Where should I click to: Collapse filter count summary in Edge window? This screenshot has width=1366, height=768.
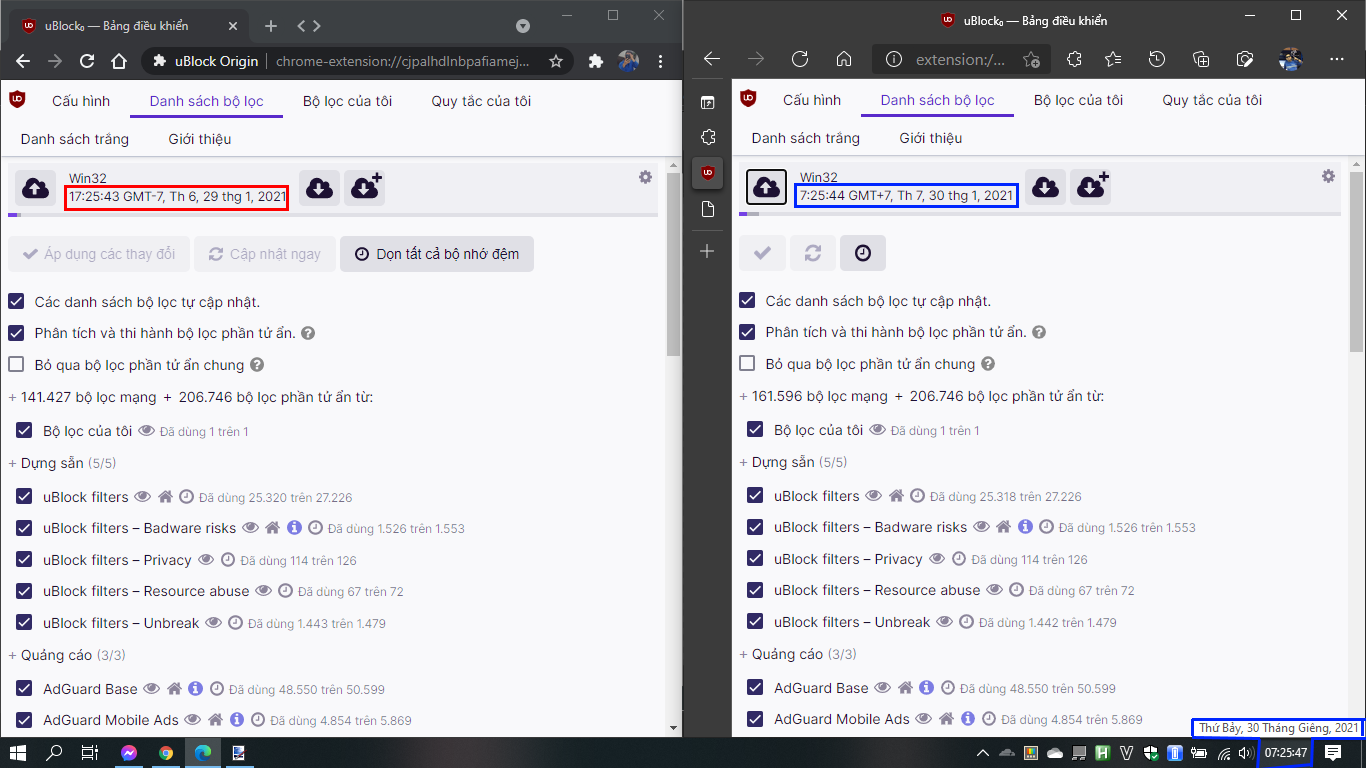coord(744,397)
